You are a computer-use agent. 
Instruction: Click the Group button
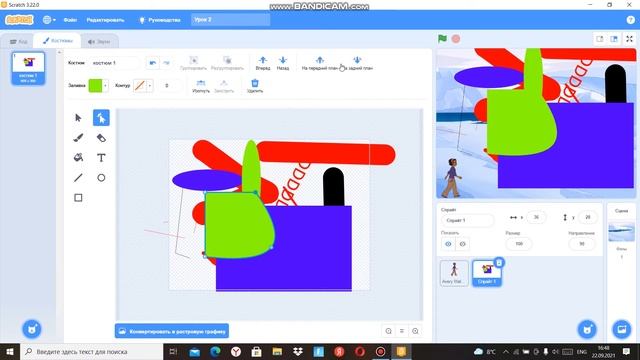193,63
